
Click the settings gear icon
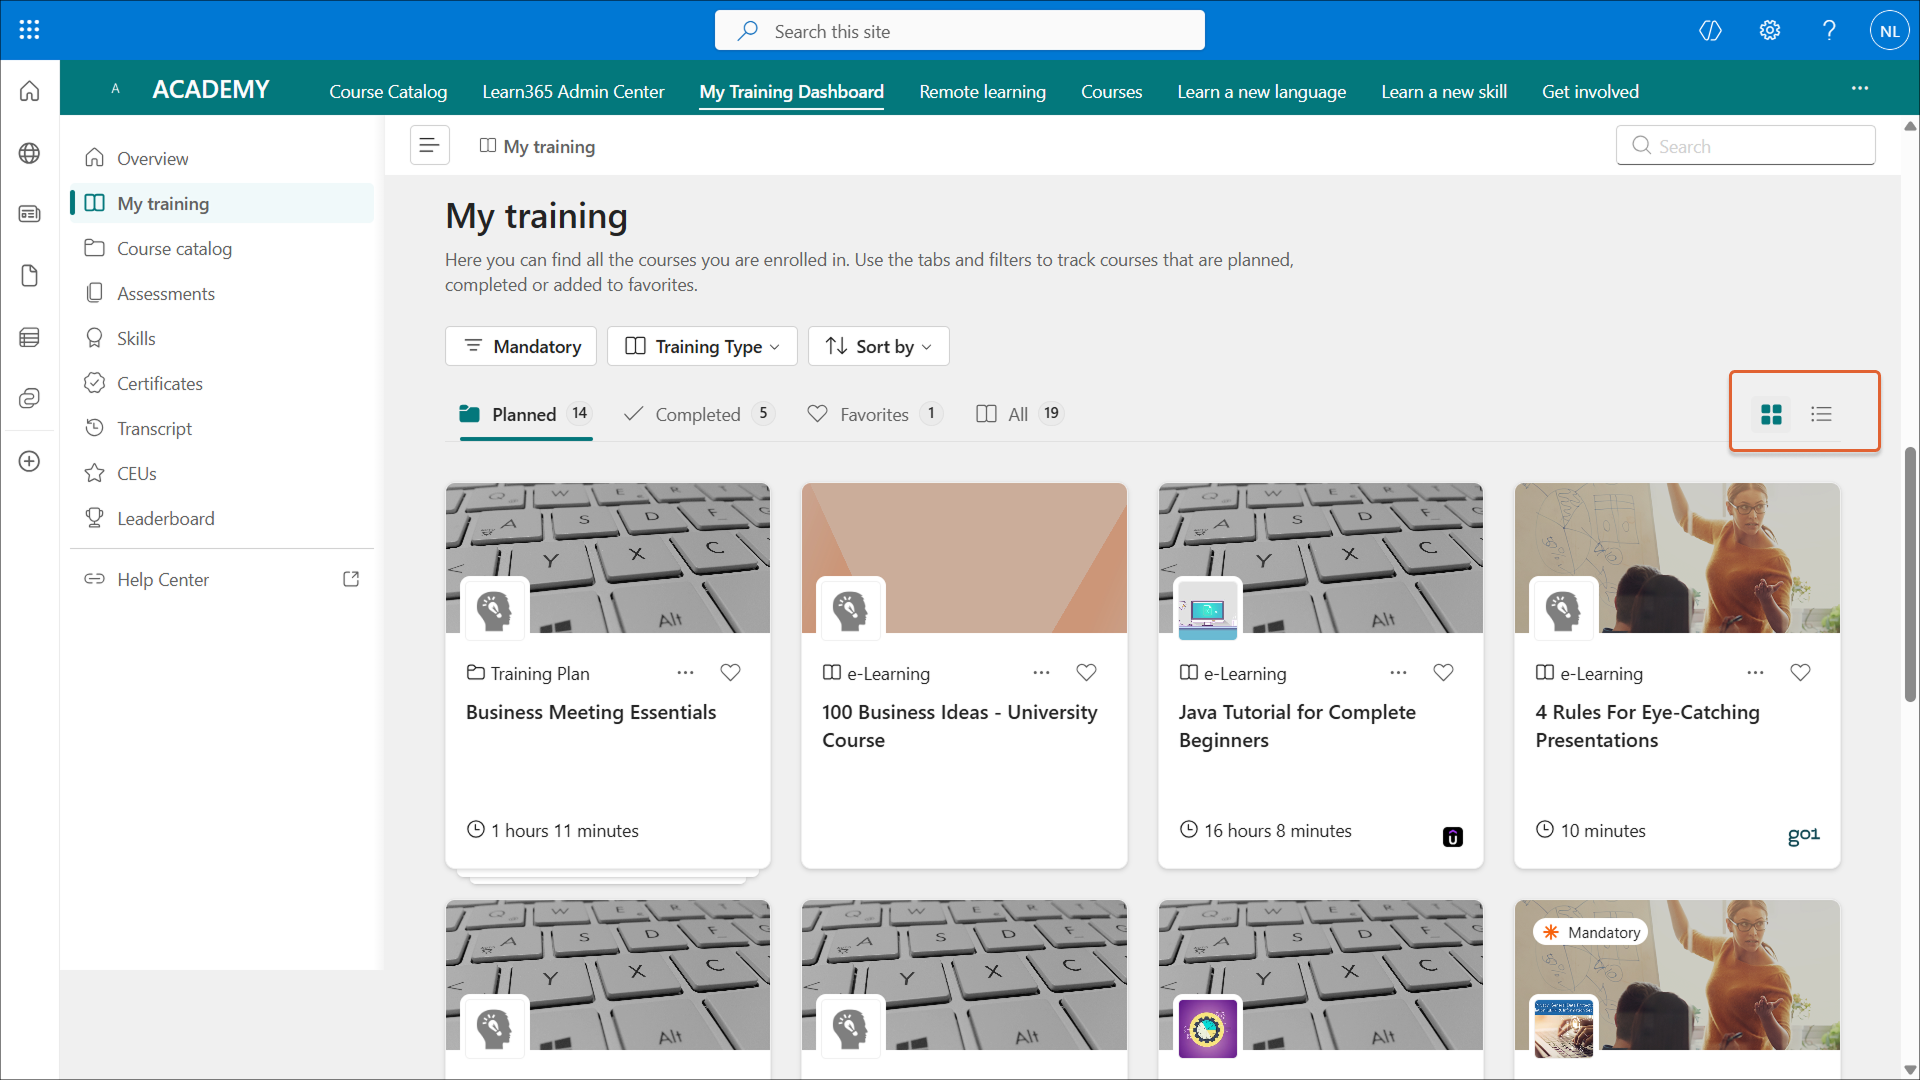(x=1769, y=30)
